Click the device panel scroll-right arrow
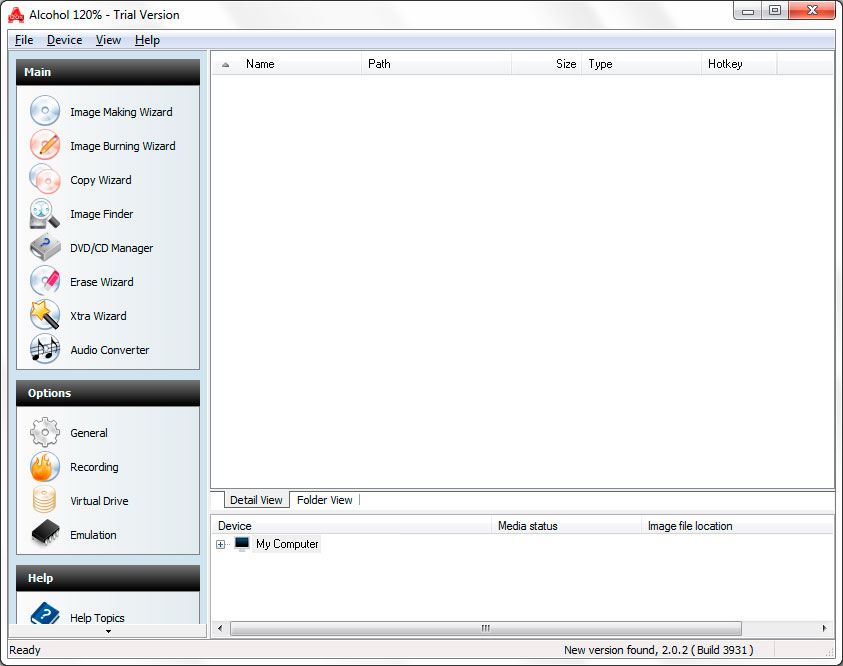Viewport: 843px width, 666px height. 825,628
